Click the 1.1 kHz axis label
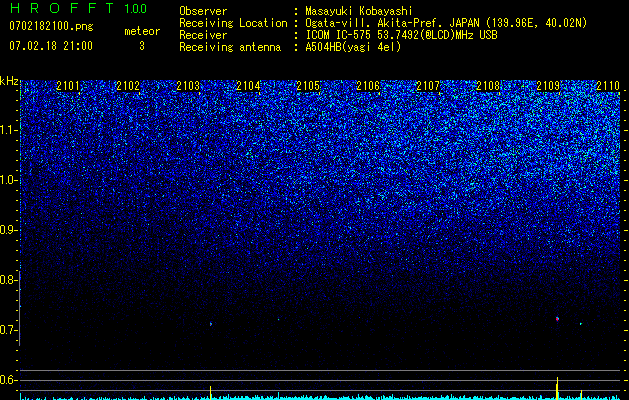This screenshot has width=629, height=400. coord(8,130)
